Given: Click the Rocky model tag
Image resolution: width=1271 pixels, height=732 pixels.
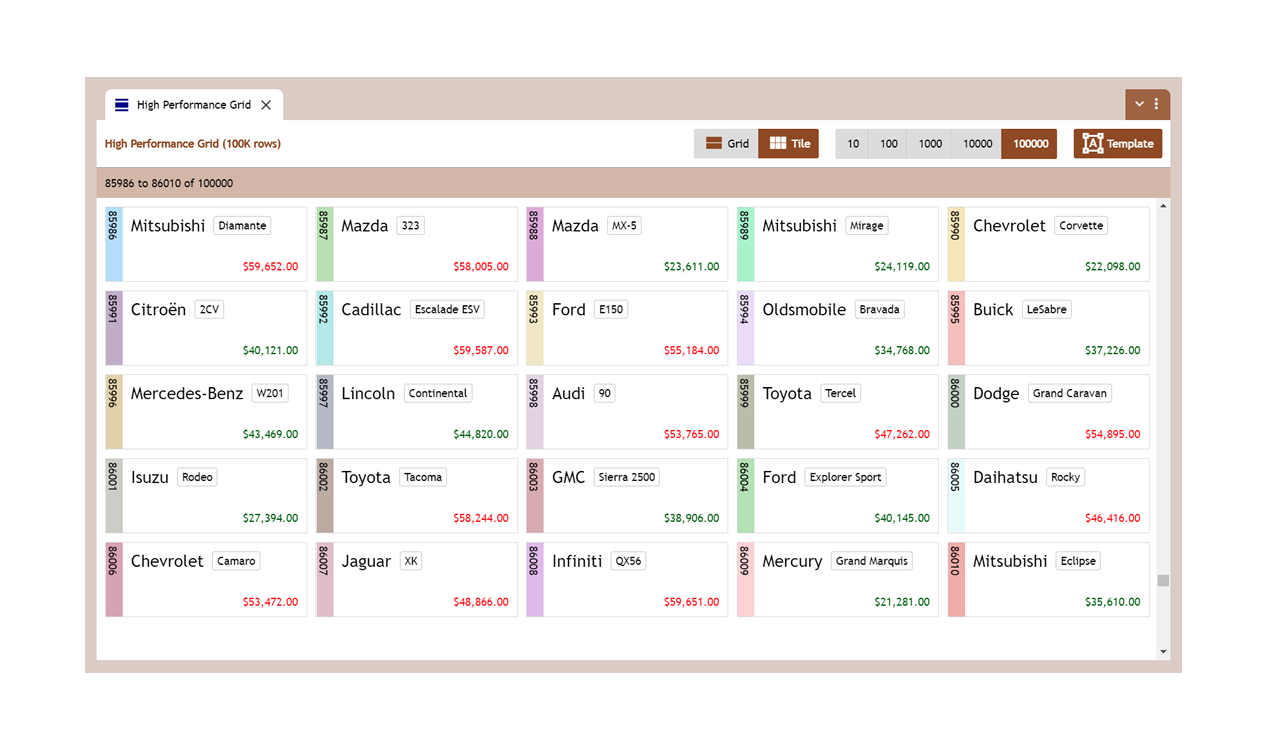Looking at the screenshot, I should coord(1065,478).
